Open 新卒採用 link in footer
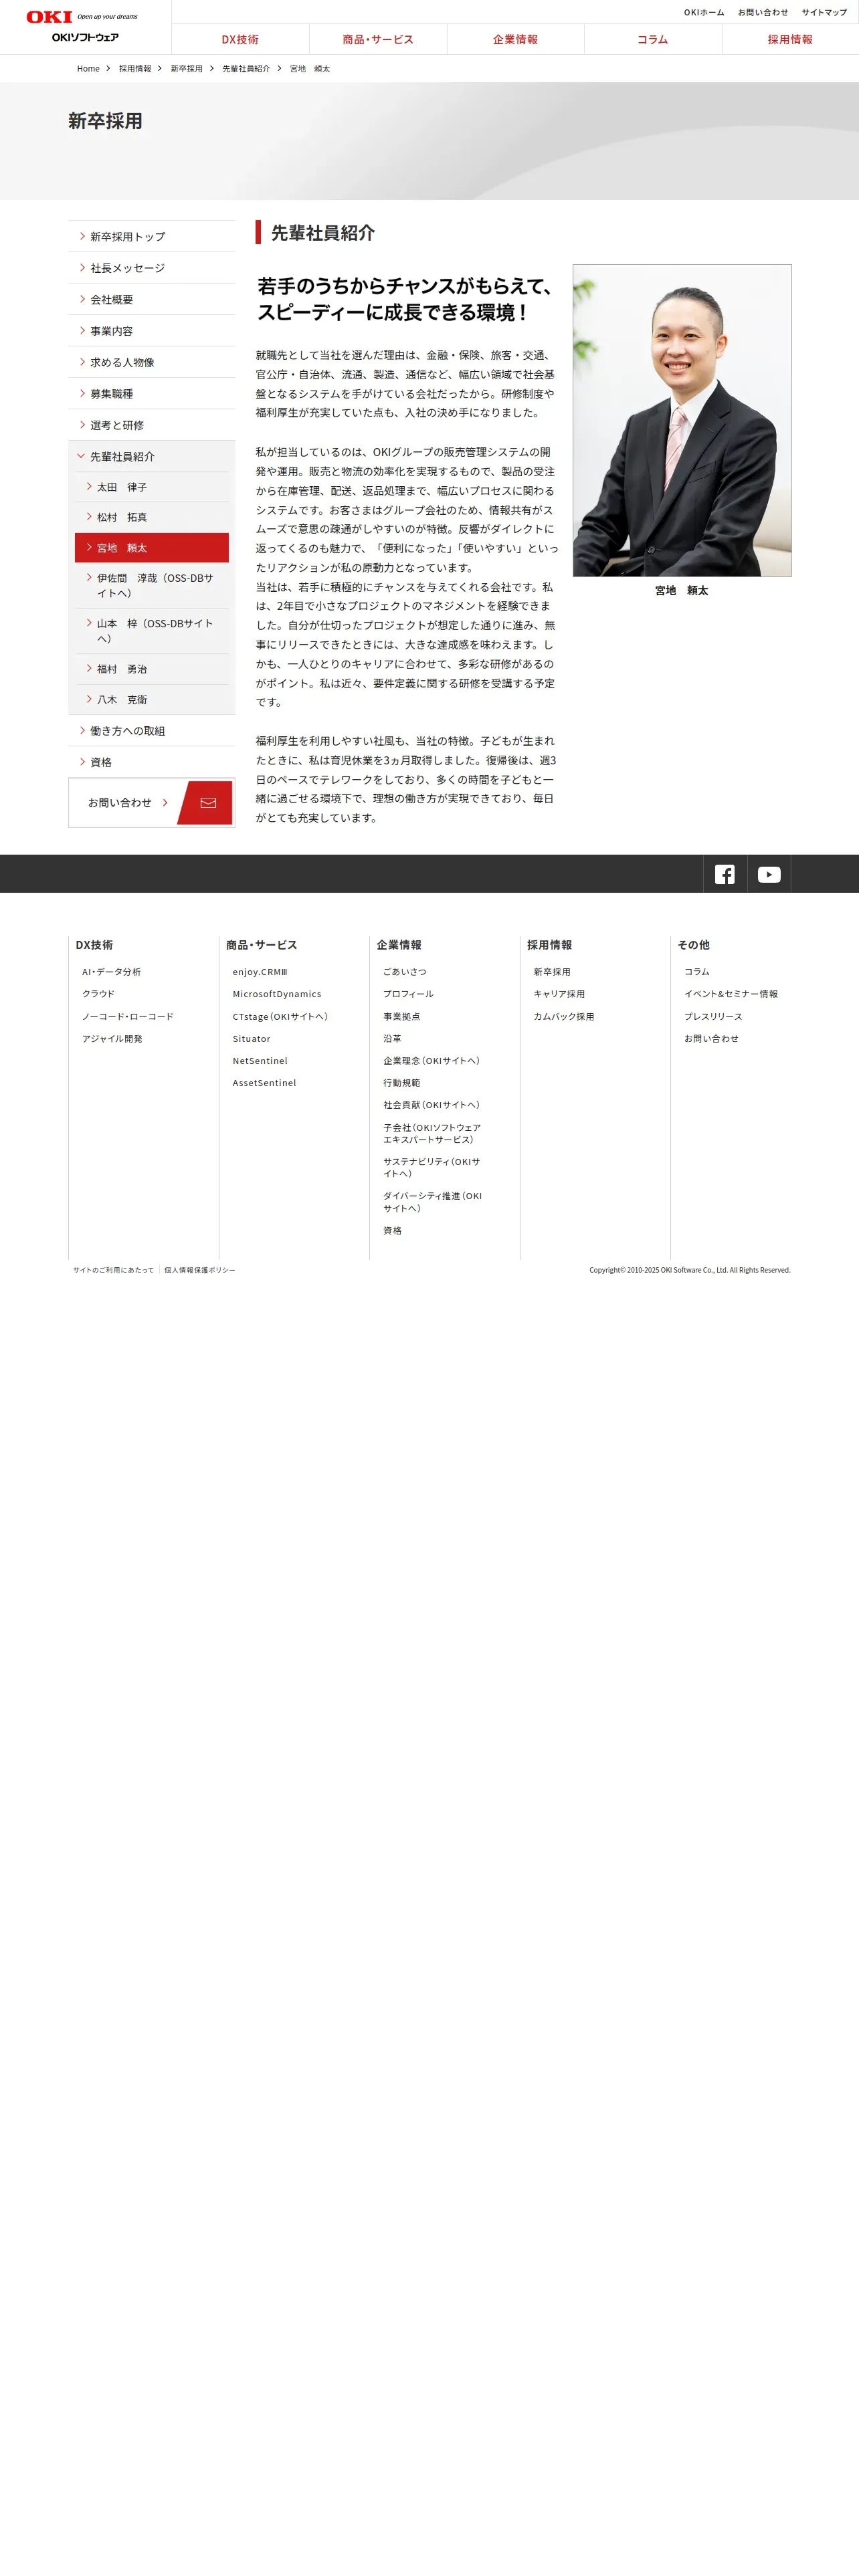This screenshot has height=2576, width=859. (x=552, y=972)
